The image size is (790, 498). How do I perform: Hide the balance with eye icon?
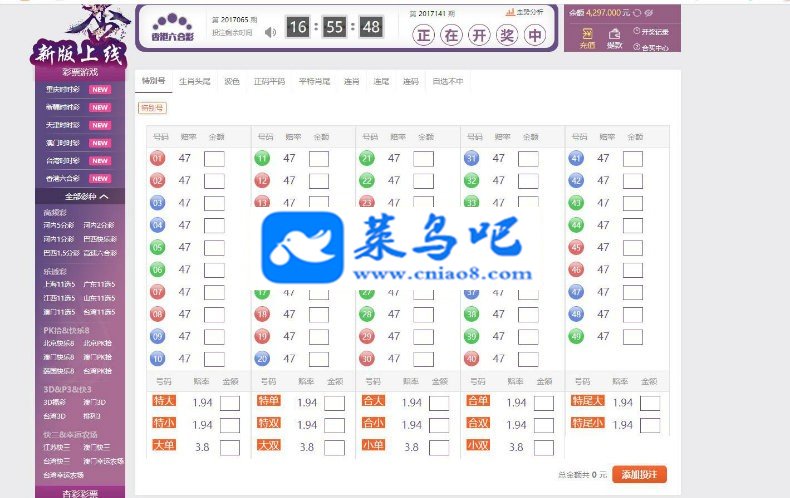click(649, 13)
